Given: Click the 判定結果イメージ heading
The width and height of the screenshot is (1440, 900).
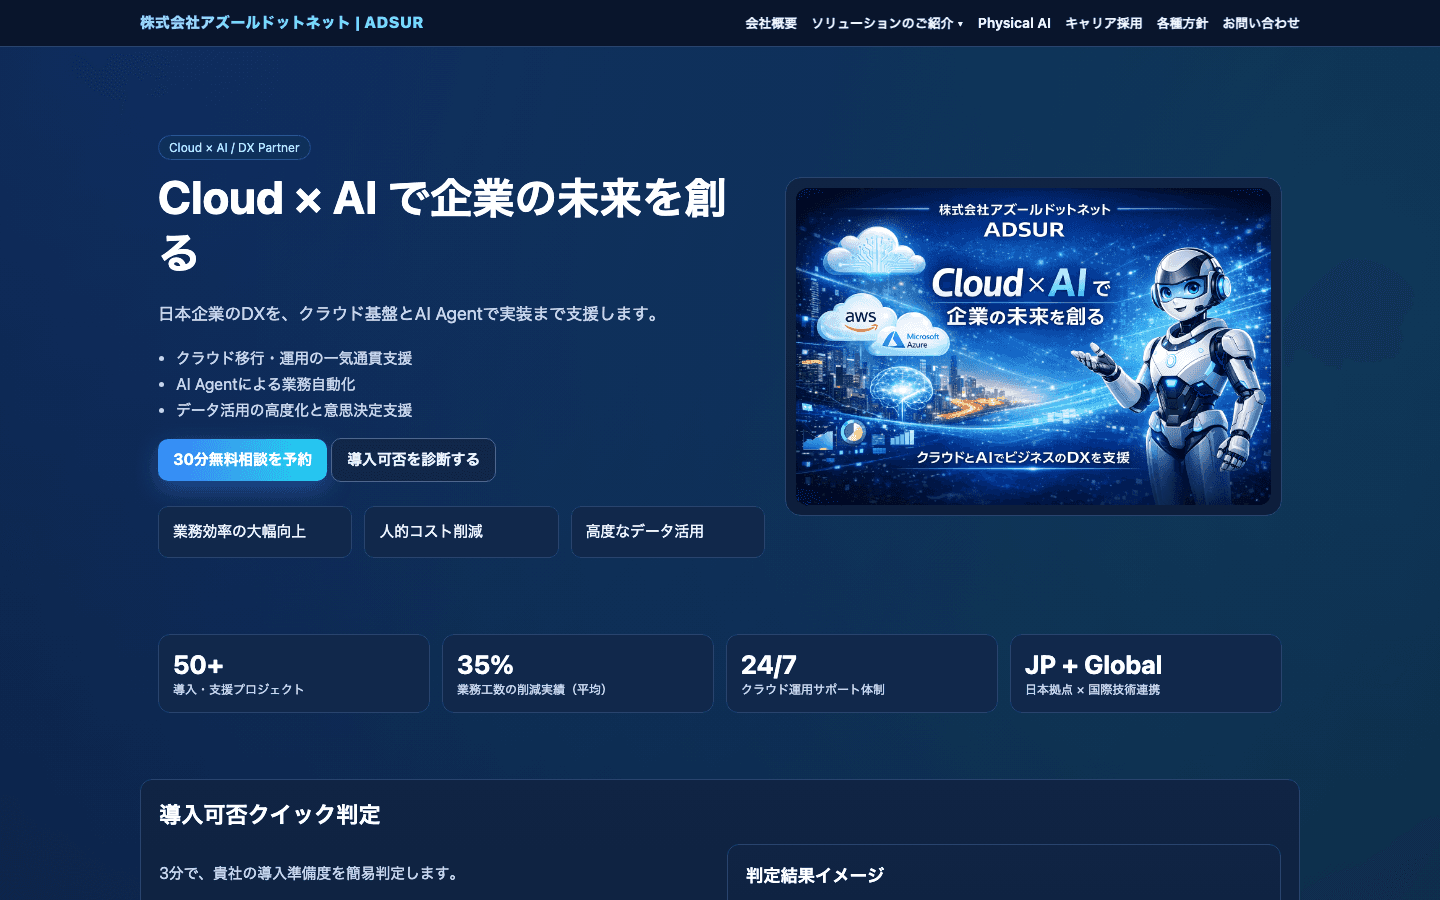Looking at the screenshot, I should tap(815, 876).
